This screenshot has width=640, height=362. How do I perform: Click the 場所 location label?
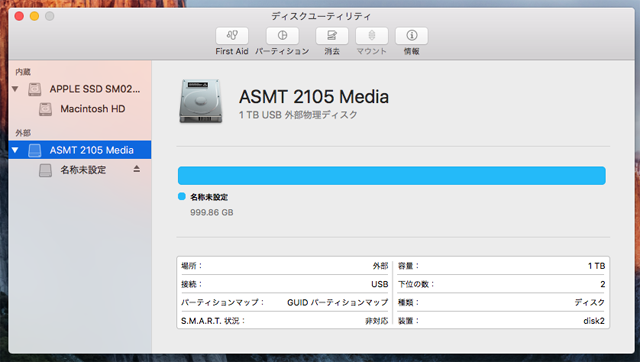click(192, 266)
